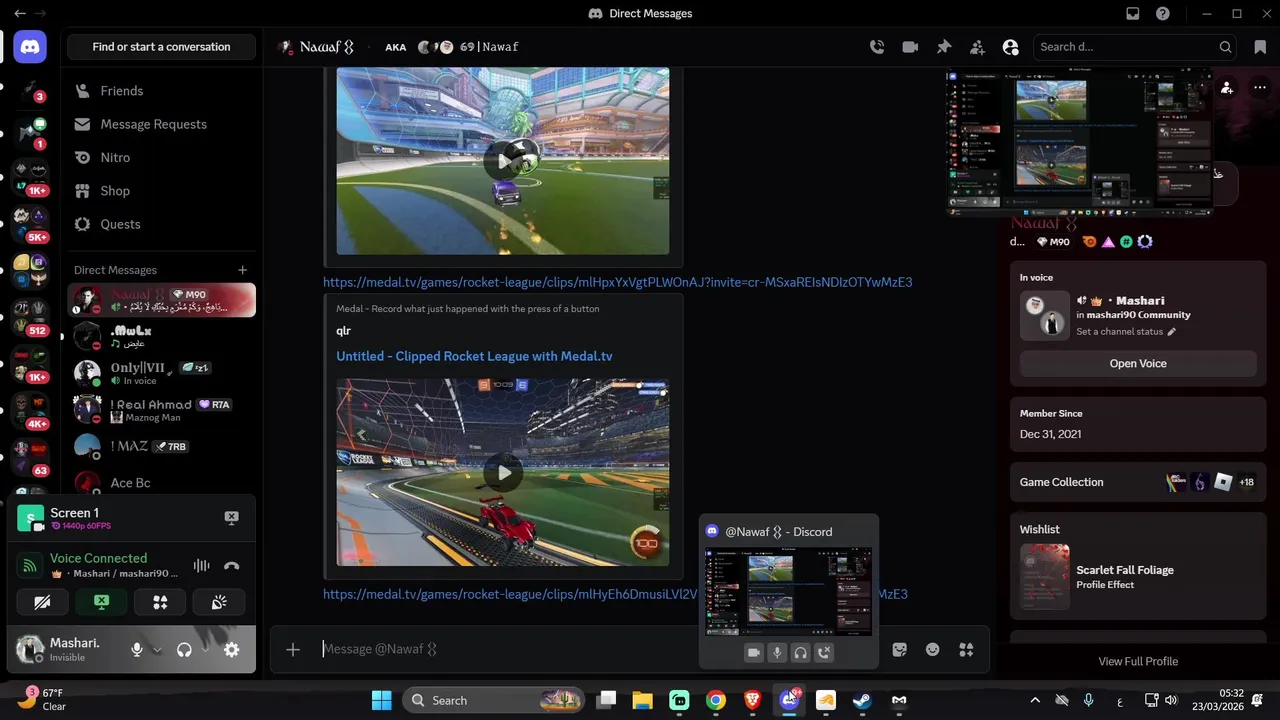Image resolution: width=1280 pixels, height=720 pixels.
Task: Open Game Collection section
Action: [1138, 482]
